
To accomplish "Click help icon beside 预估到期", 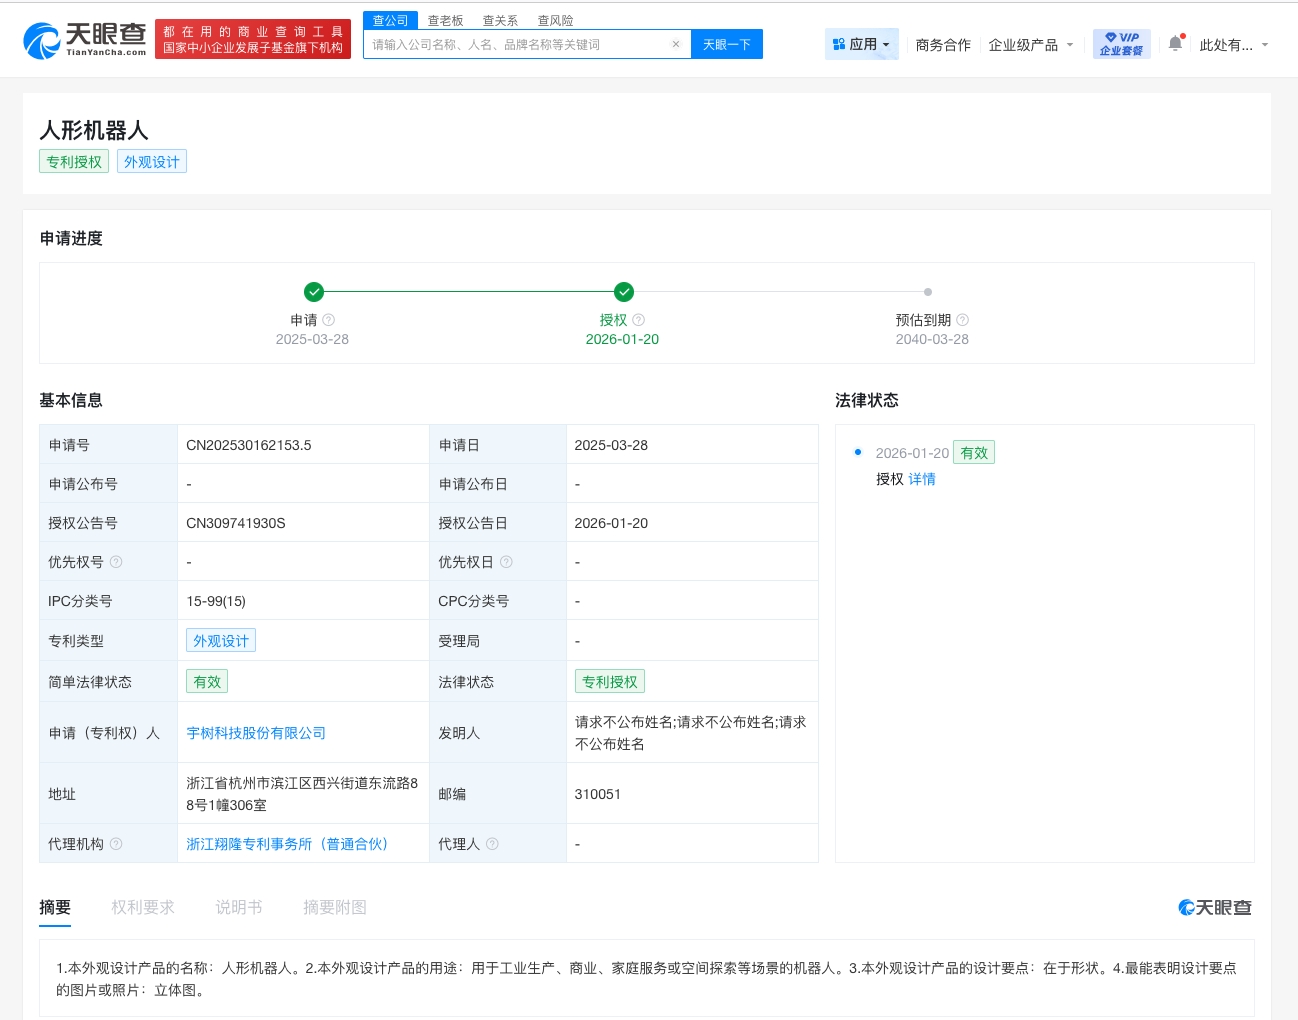I will pyautogui.click(x=963, y=320).
